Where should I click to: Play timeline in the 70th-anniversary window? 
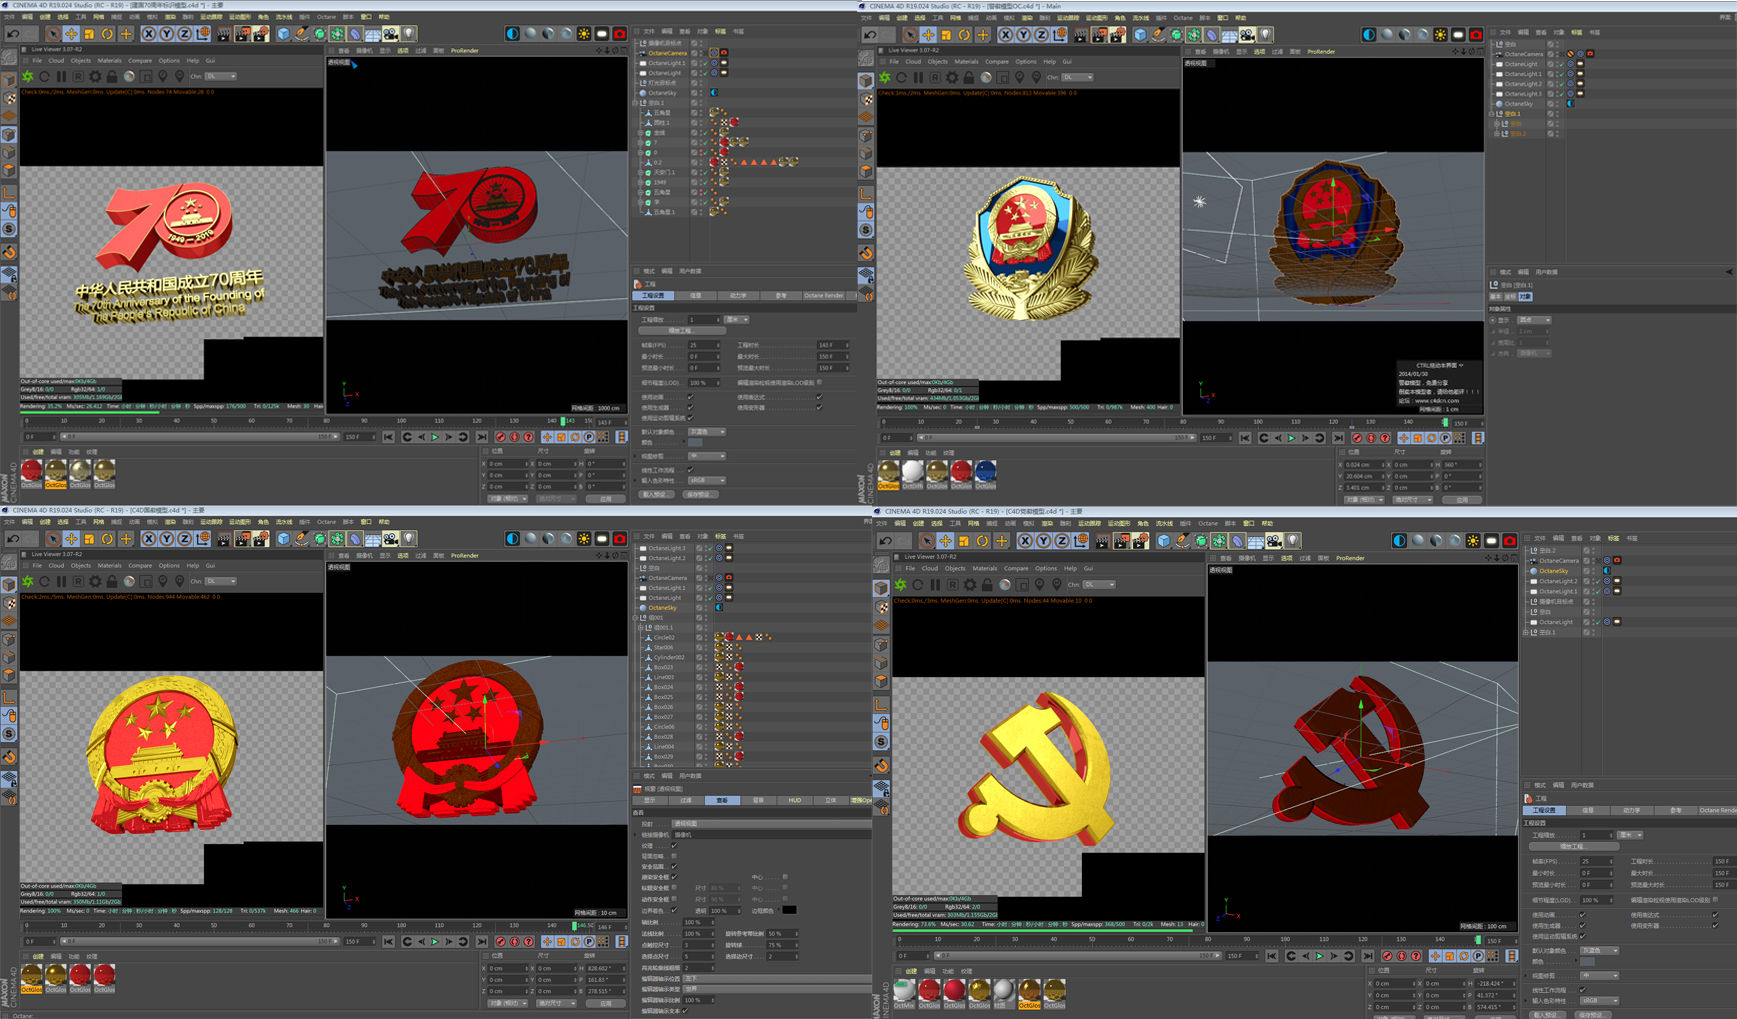435,437
